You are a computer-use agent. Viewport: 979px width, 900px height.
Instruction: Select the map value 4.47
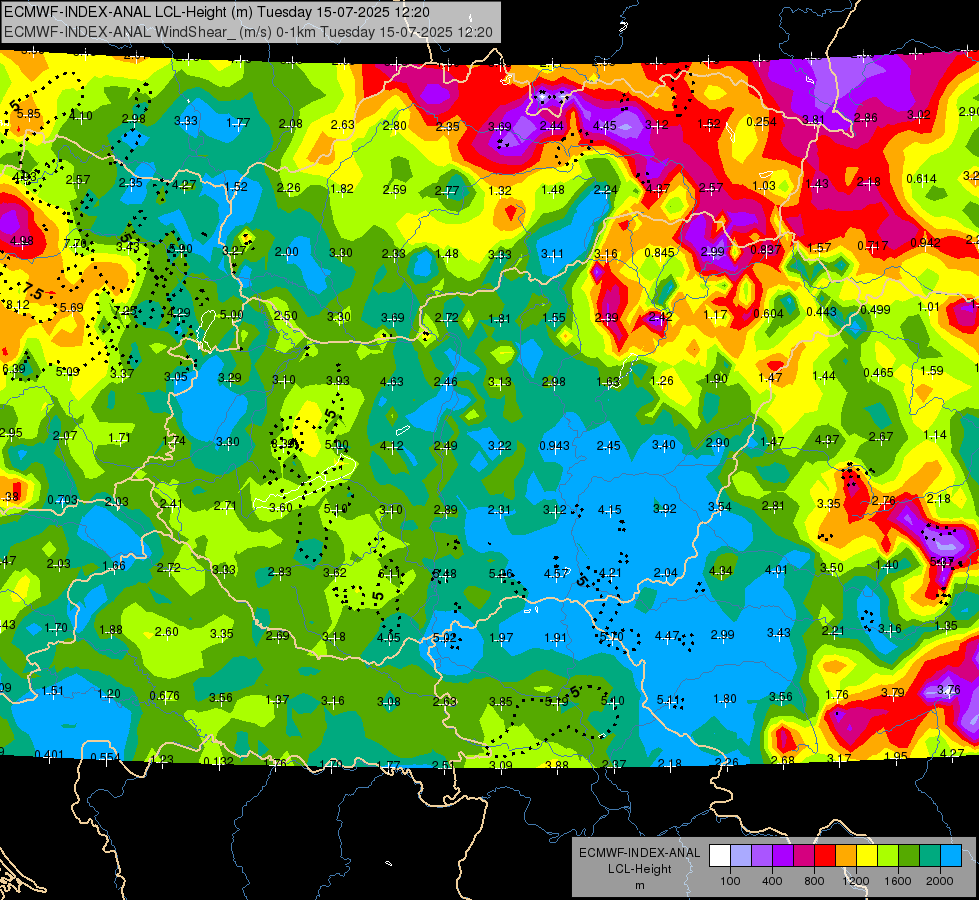[x=667, y=636]
